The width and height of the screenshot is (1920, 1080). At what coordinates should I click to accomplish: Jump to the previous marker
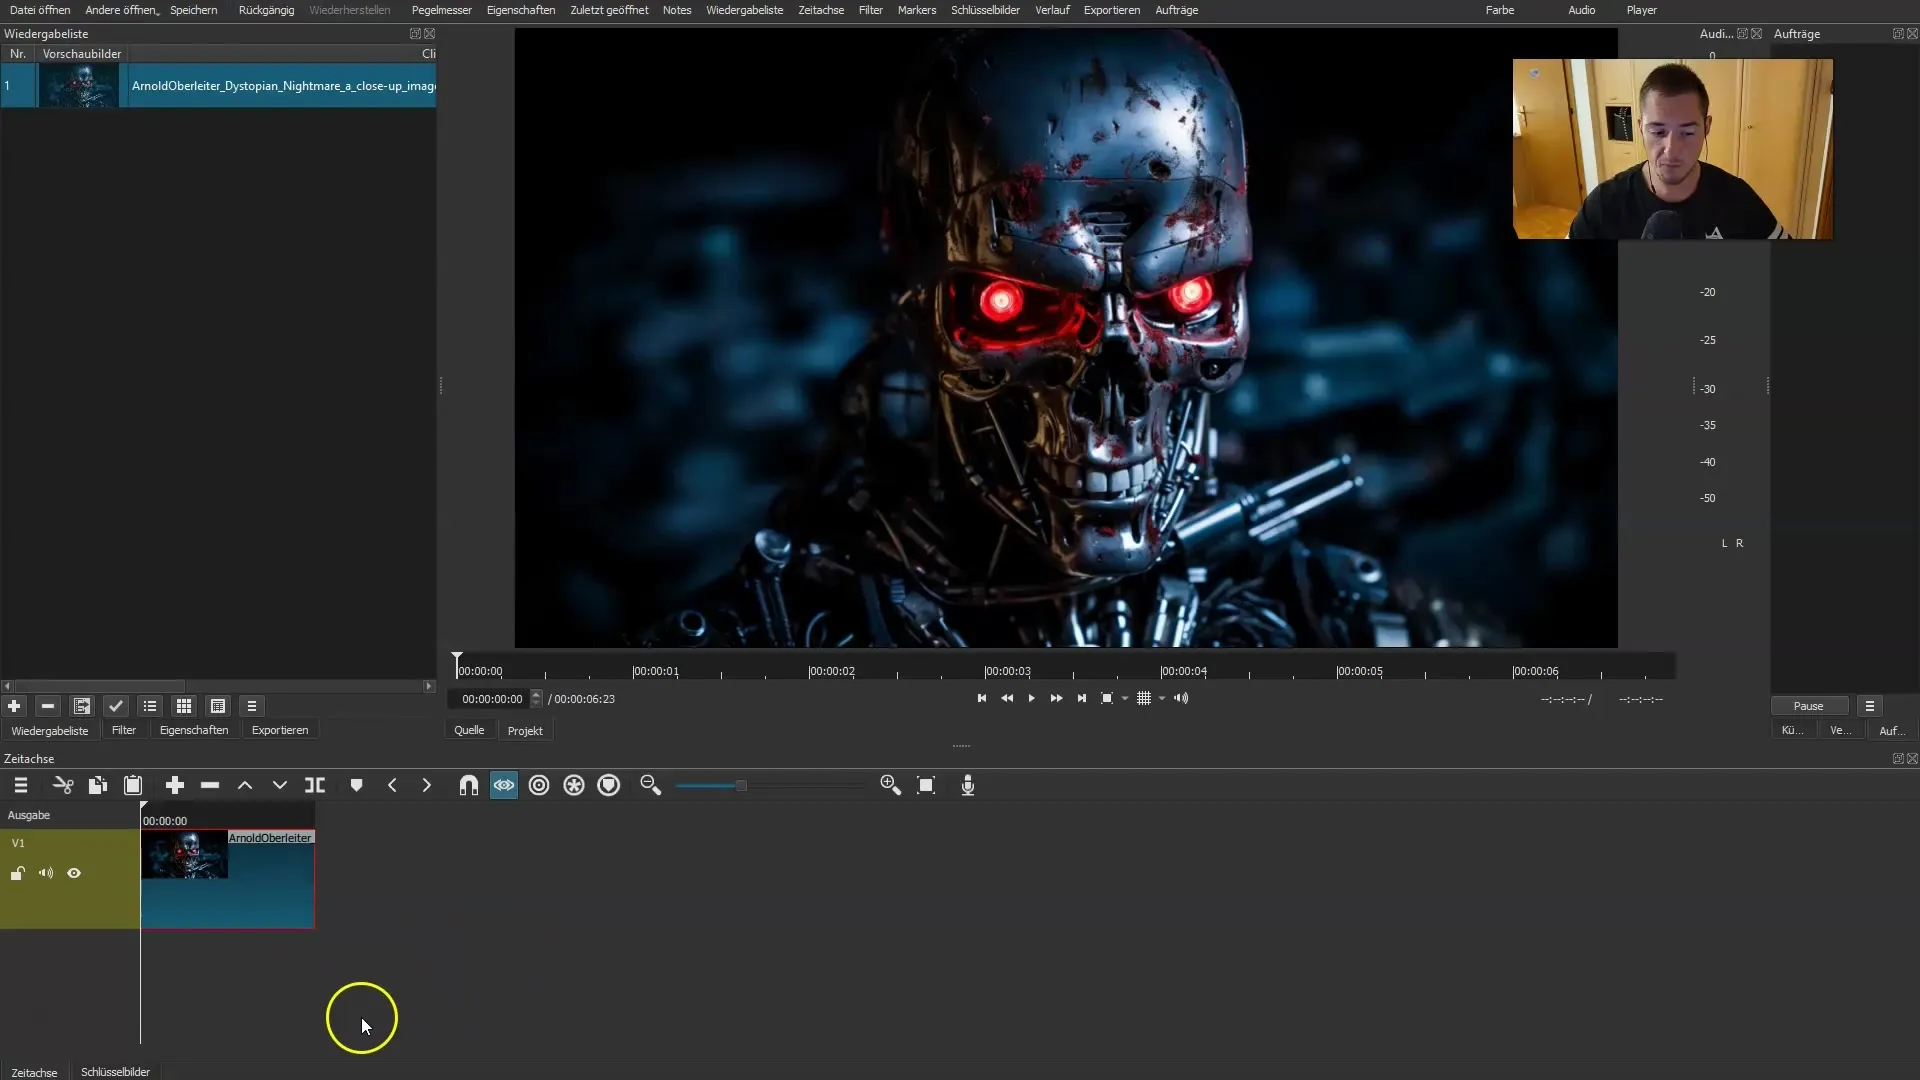click(x=392, y=786)
